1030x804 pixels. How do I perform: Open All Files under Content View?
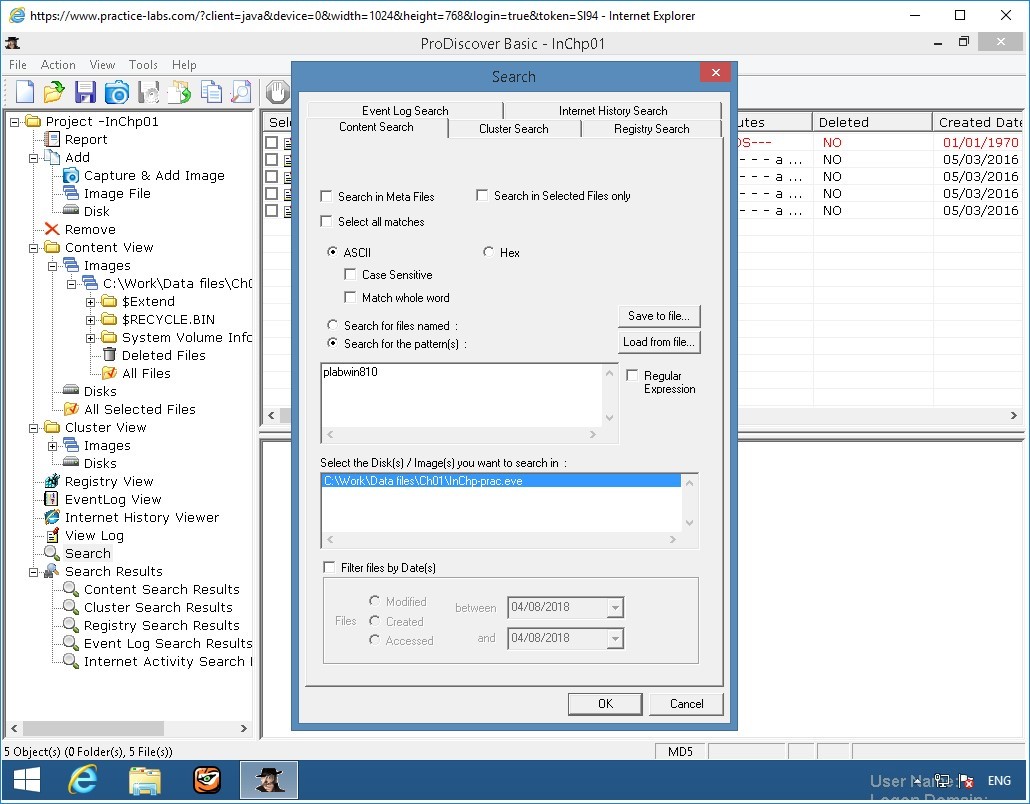tap(146, 373)
